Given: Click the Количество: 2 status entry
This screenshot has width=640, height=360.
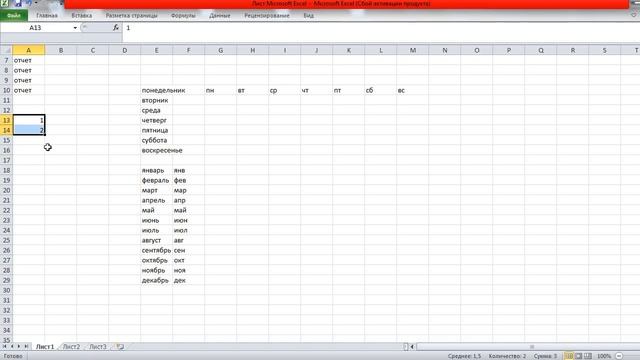Looking at the screenshot, I should click(x=507, y=356).
